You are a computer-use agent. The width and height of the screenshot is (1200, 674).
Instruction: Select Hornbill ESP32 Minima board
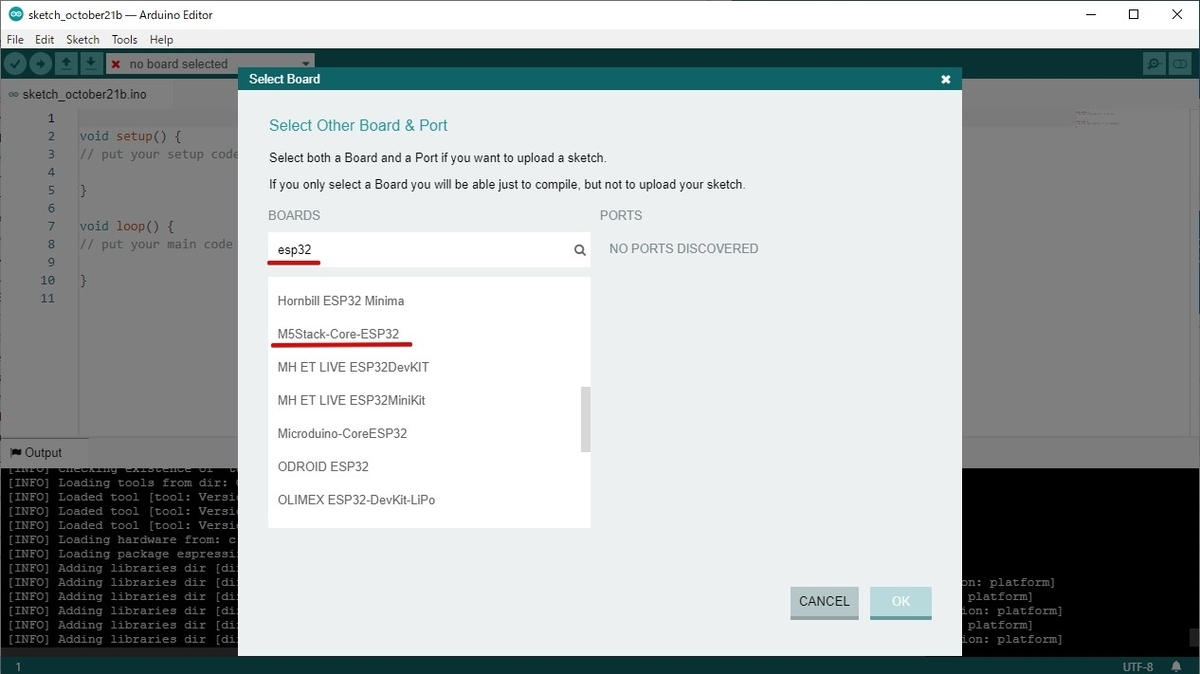[429, 301]
